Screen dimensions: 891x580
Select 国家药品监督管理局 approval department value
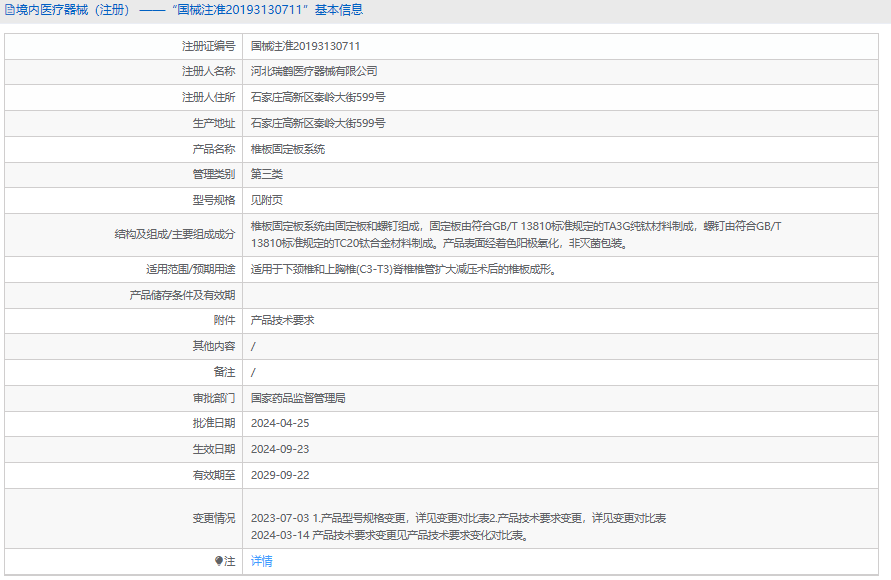pyautogui.click(x=298, y=398)
